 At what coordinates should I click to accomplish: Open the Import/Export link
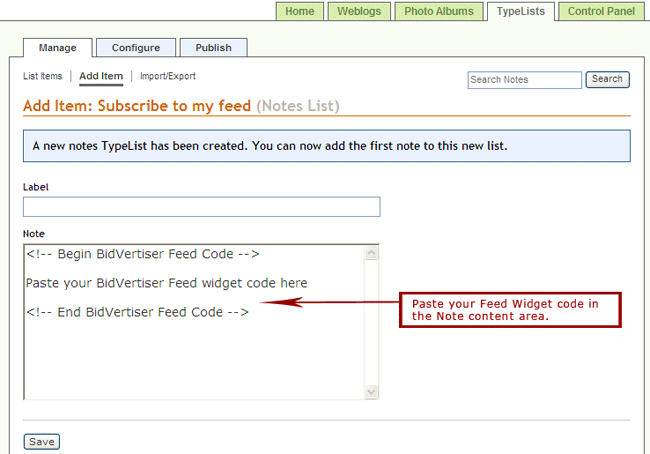pyautogui.click(x=167, y=76)
